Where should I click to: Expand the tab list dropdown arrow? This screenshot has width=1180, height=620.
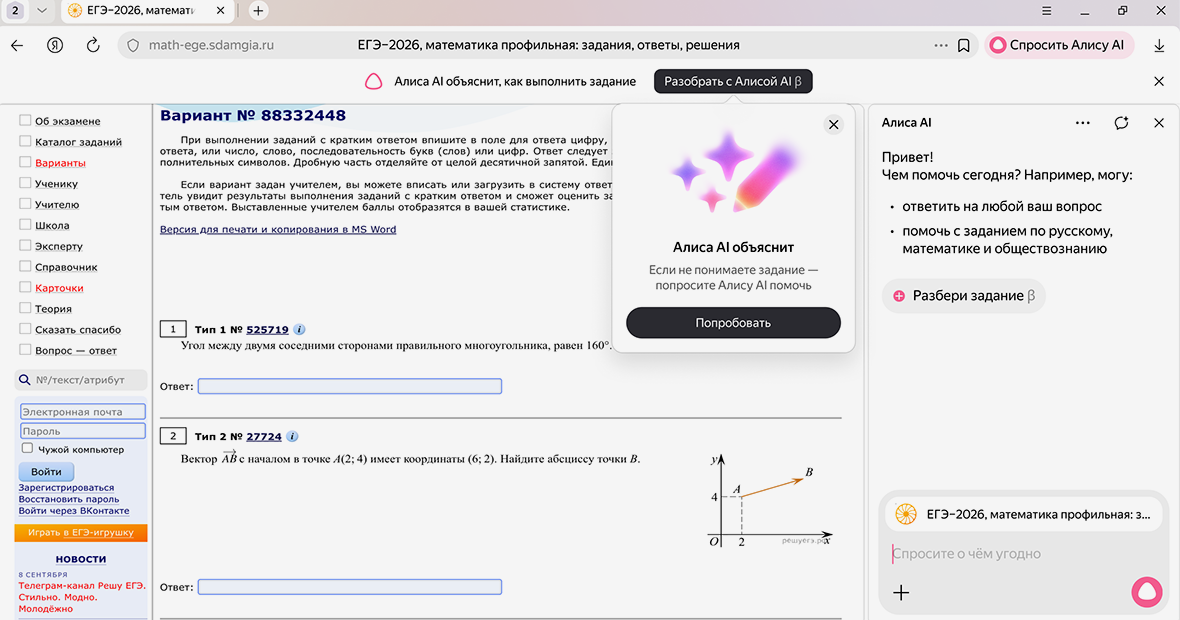click(41, 10)
